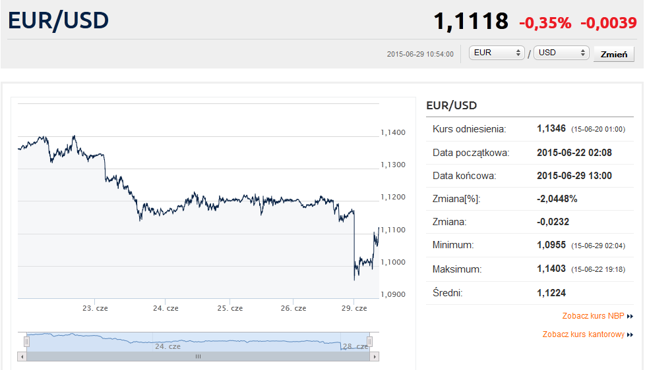
Task: Click the left handle of the range navigator
Action: coord(27,341)
